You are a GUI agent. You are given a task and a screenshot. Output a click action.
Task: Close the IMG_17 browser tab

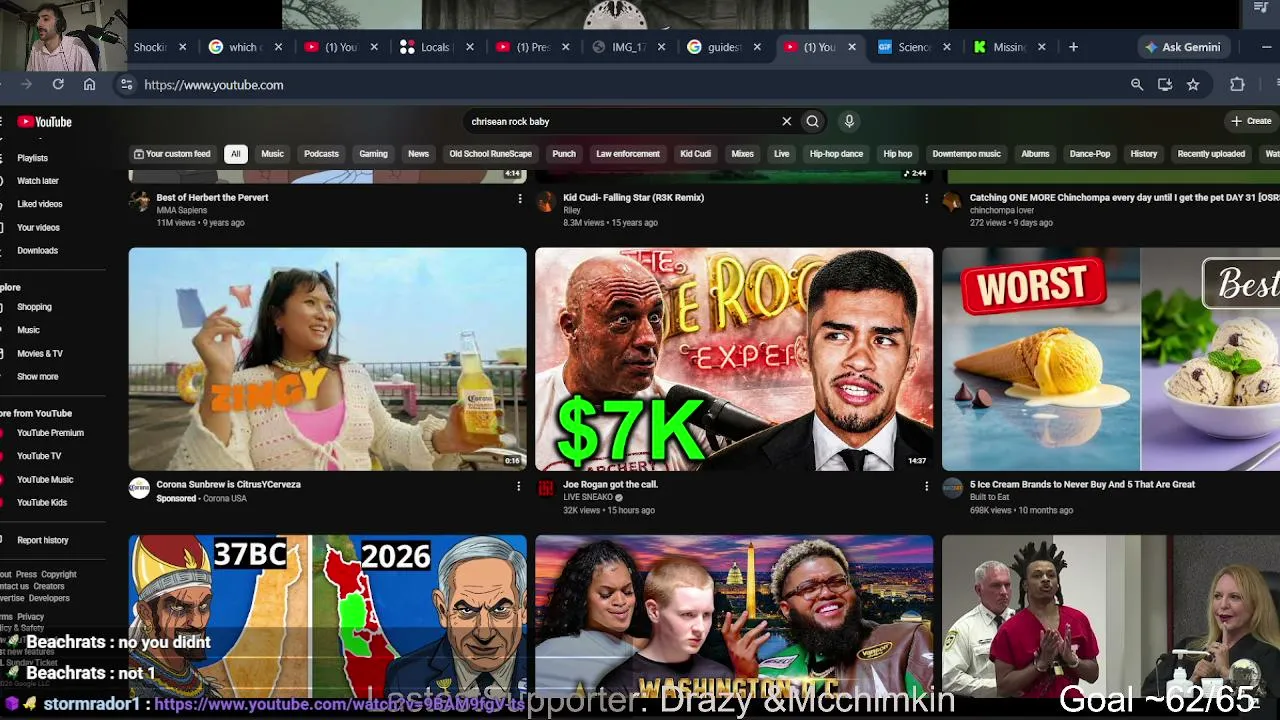[x=661, y=47]
